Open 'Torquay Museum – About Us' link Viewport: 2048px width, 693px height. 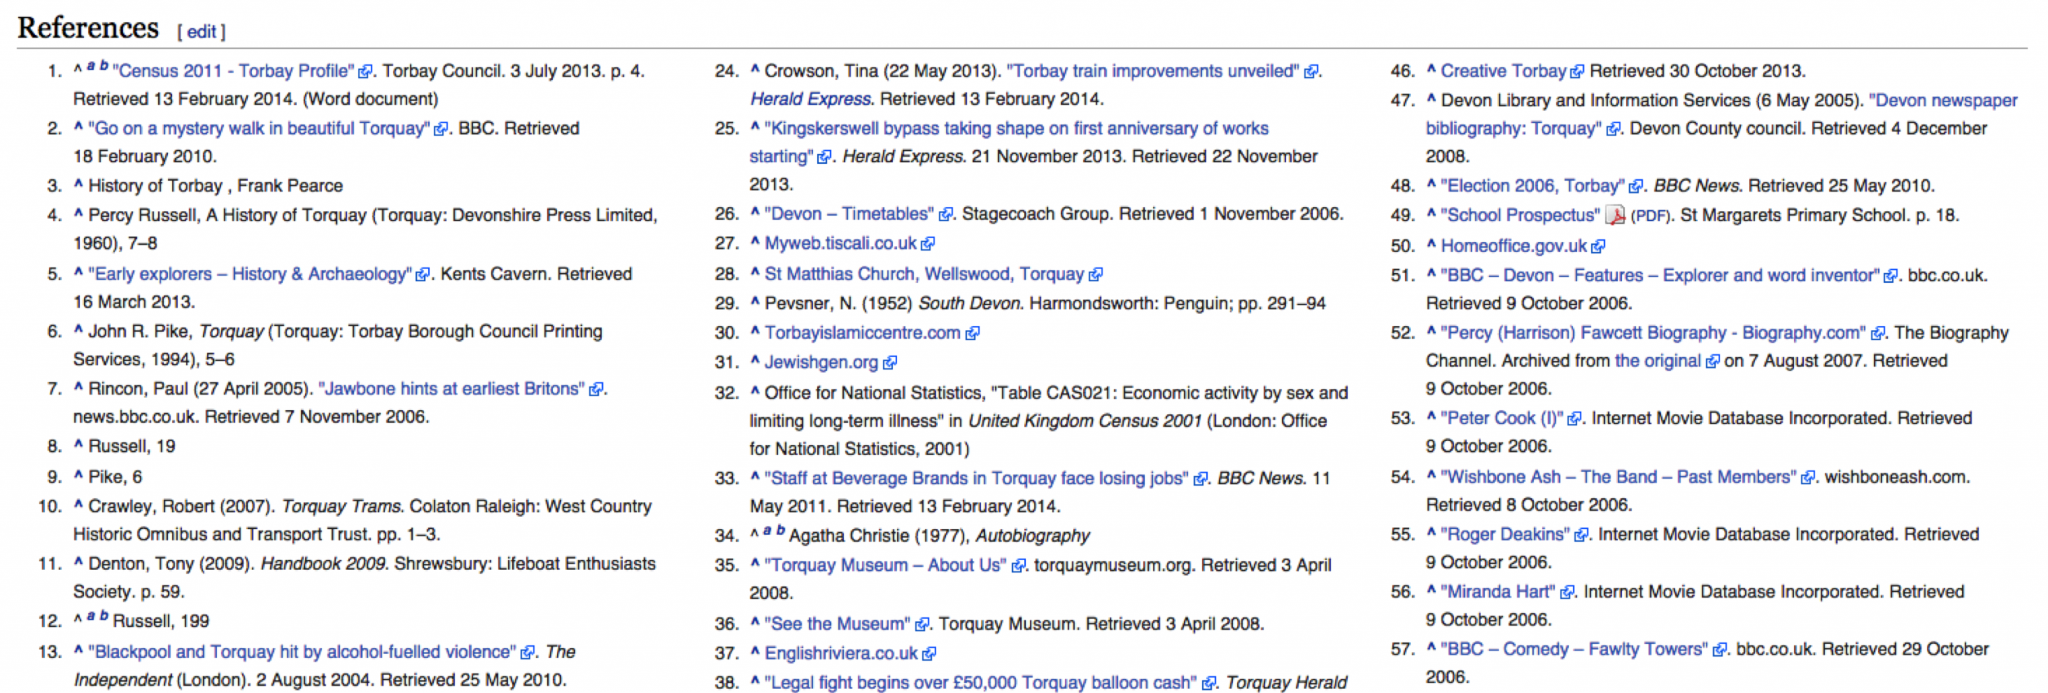pos(885,565)
